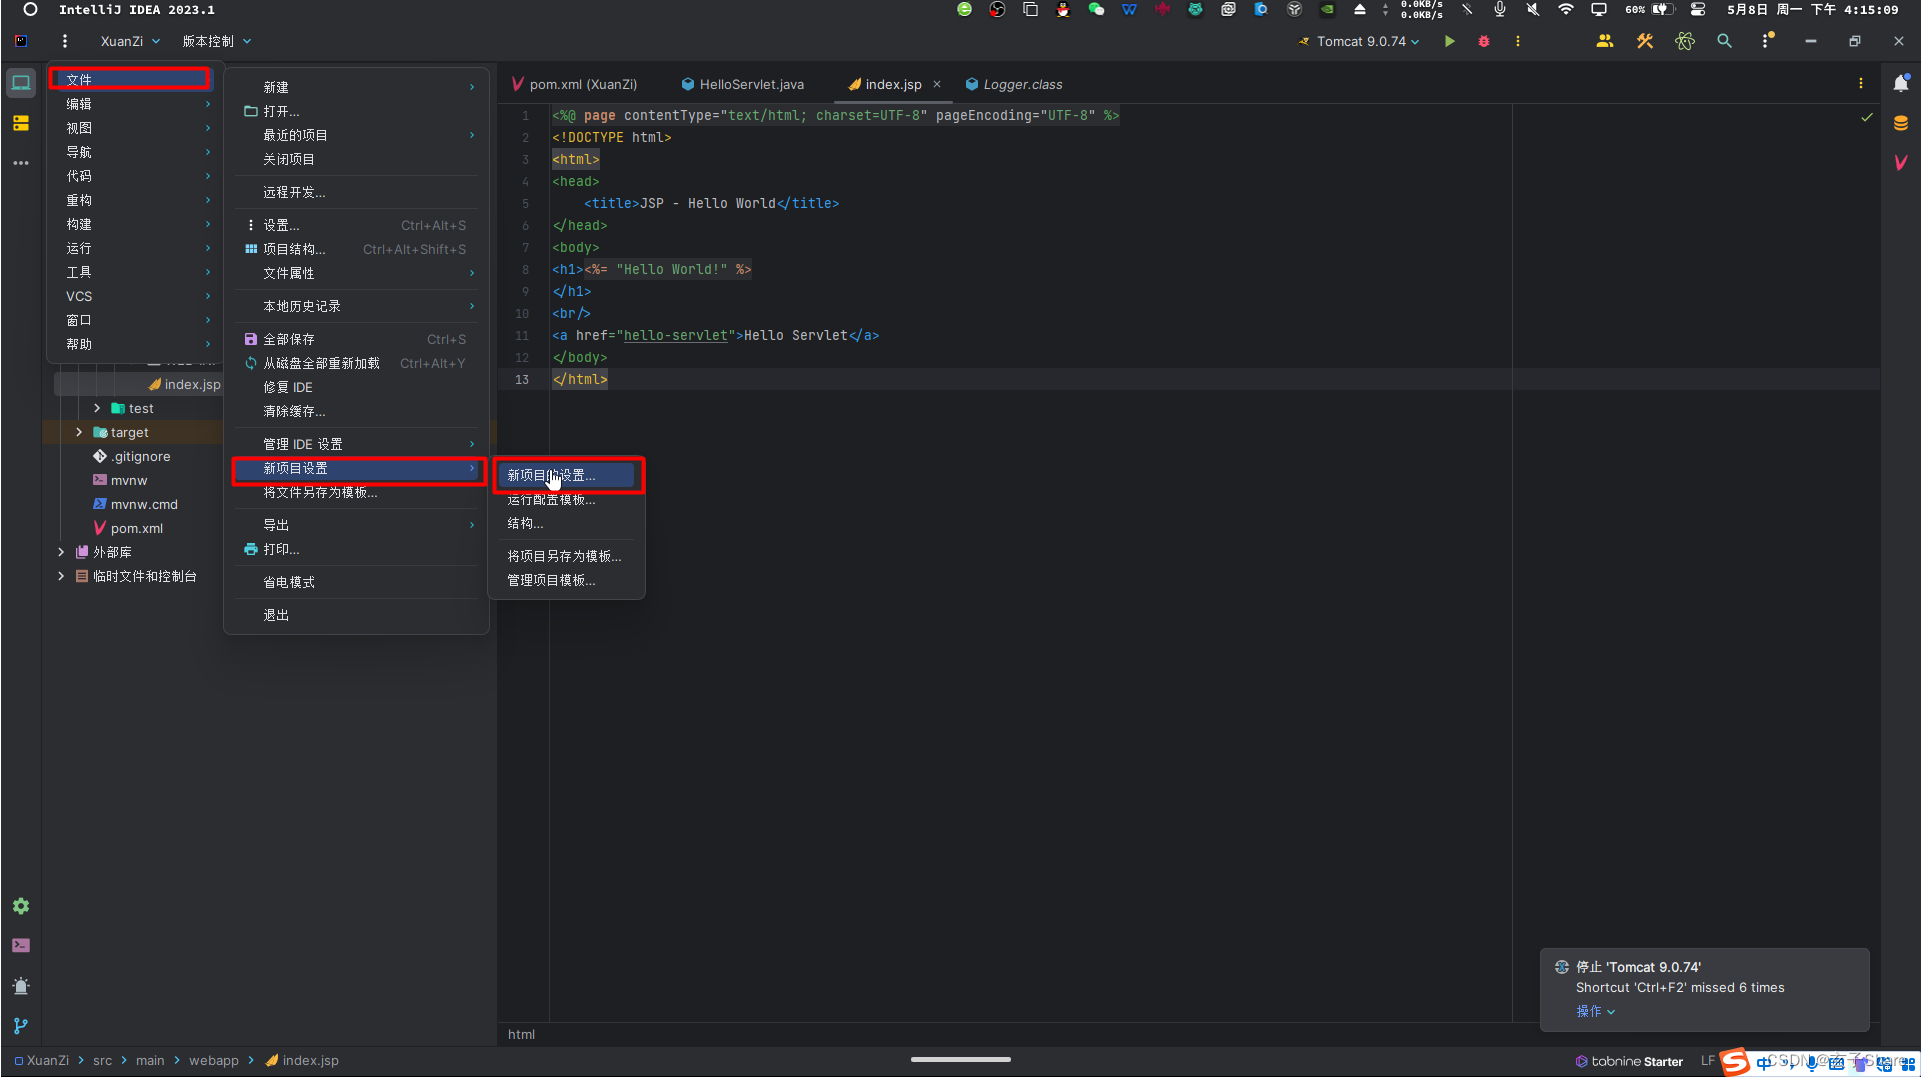Image resolution: width=1922 pixels, height=1078 pixels.
Task: Click 管理项目模板... submenu entry
Action: [567, 580]
